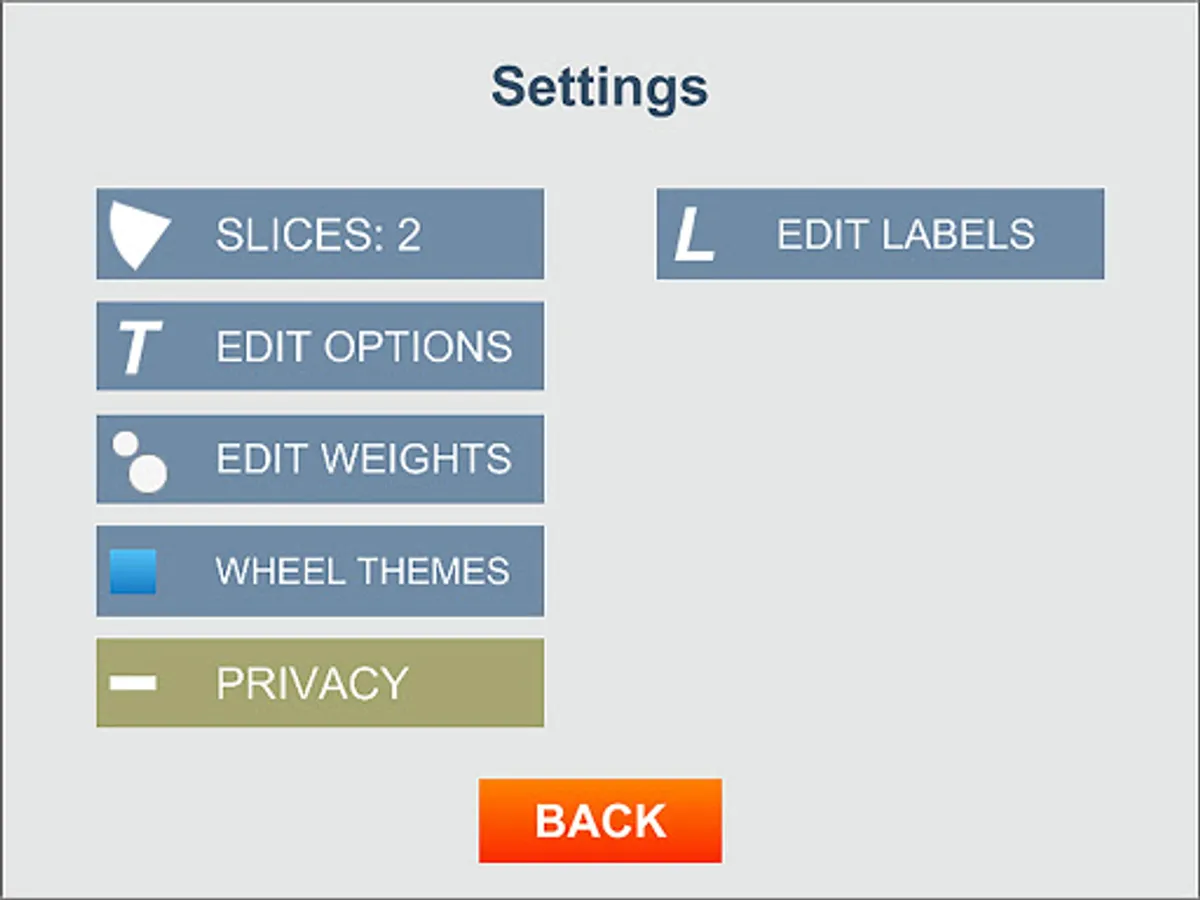Click the Settings title heading
Image resolution: width=1200 pixels, height=900 pixels.
[600, 88]
